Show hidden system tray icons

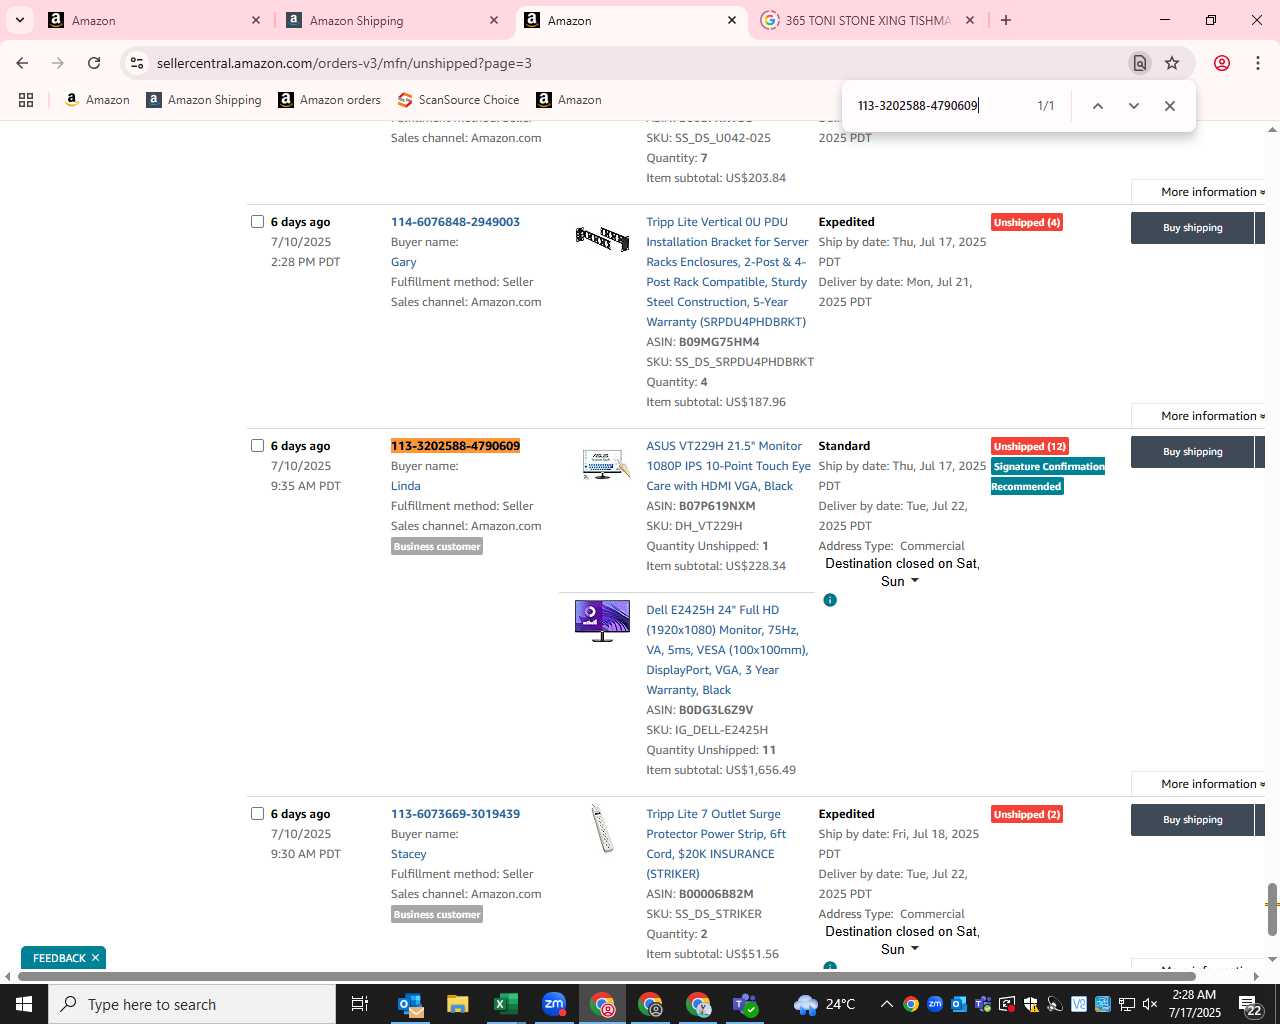click(x=886, y=1004)
